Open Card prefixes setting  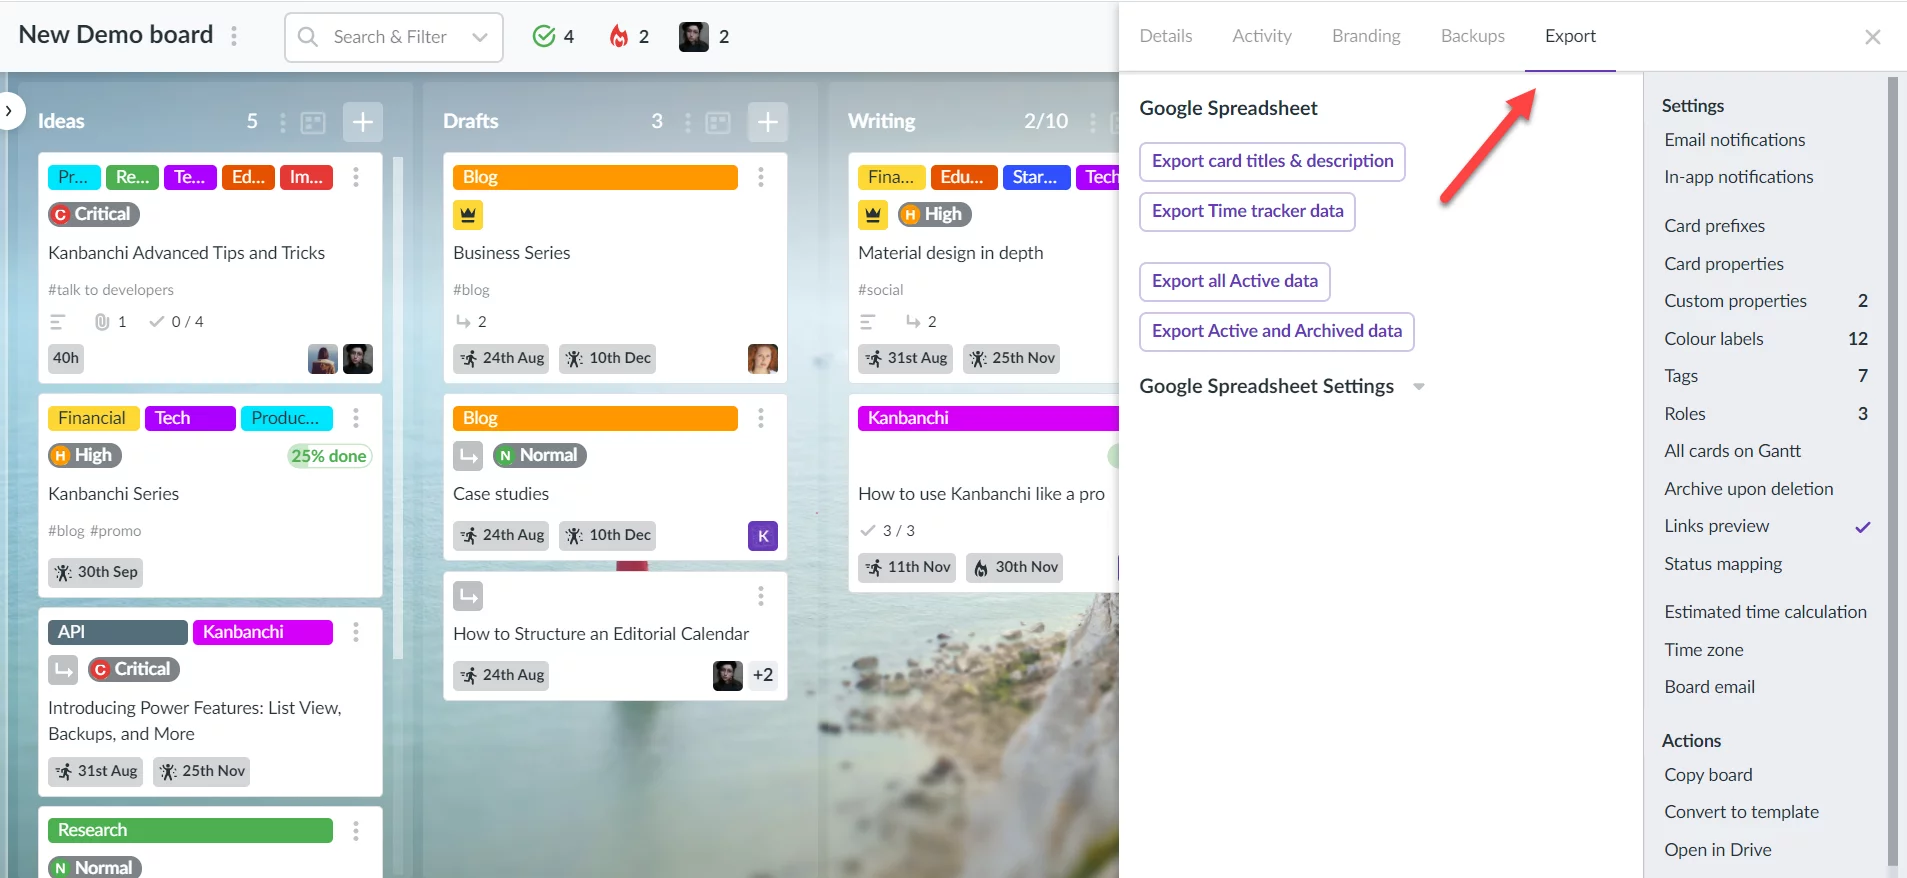[1715, 226]
